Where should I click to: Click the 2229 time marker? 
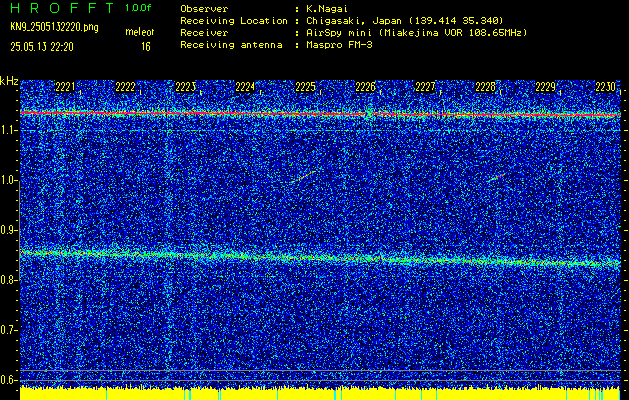coord(546,87)
